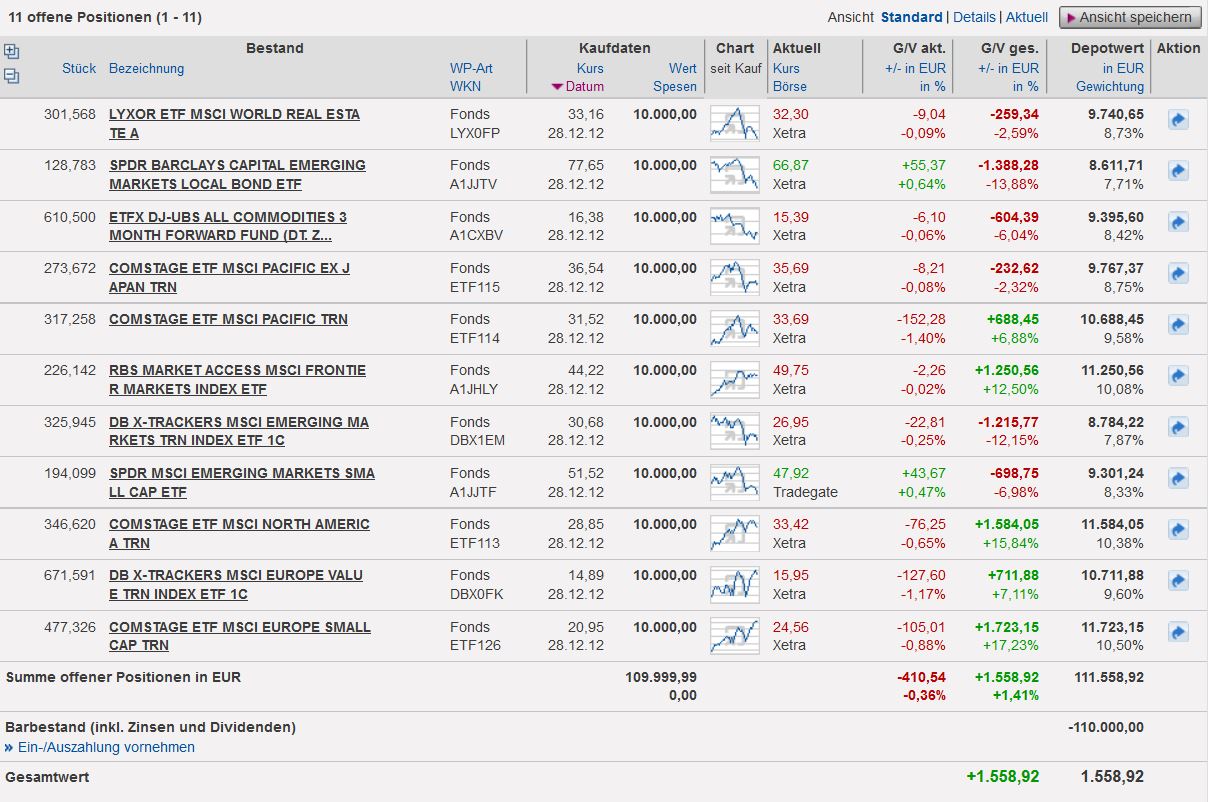Switch to the Details view
1210x802 pixels.
pyautogui.click(x=974, y=17)
